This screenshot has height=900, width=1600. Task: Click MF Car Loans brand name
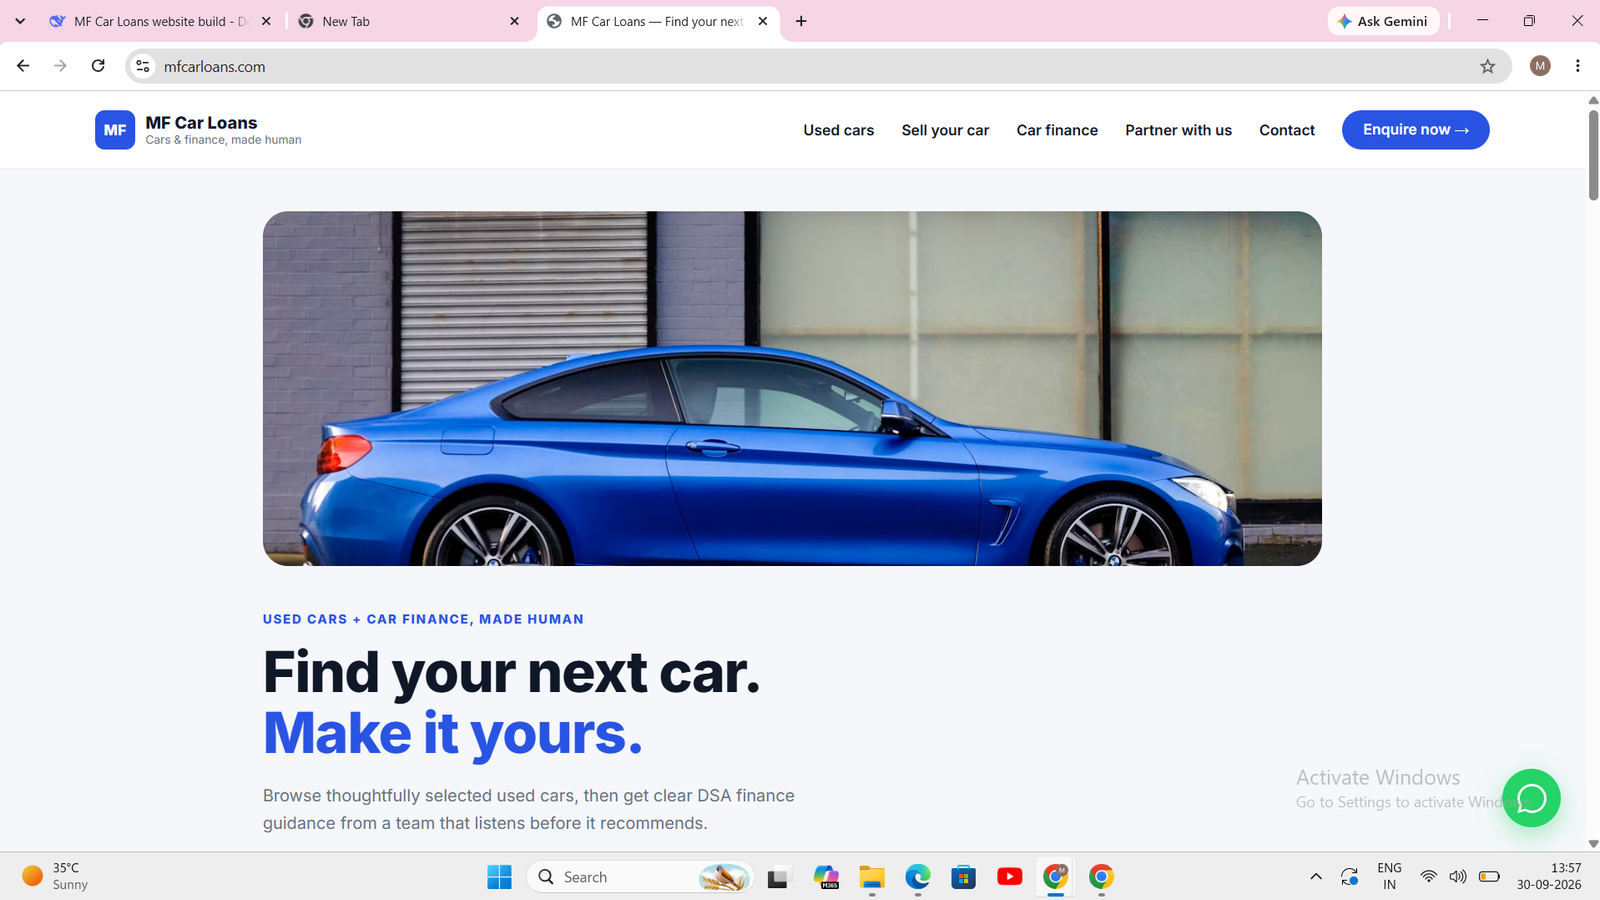tap(201, 122)
